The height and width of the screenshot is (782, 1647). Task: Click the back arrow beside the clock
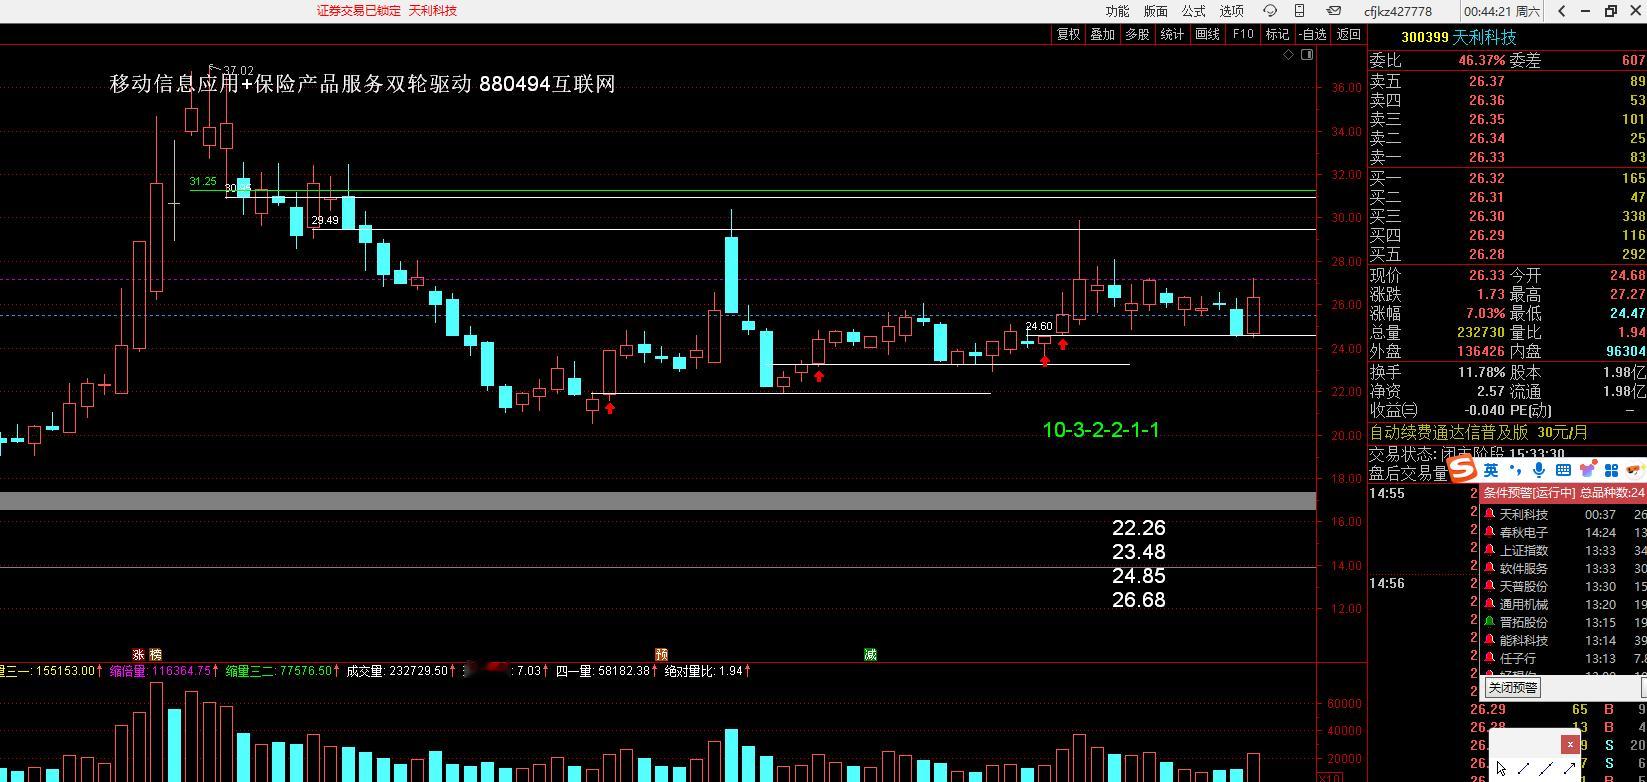(1561, 11)
